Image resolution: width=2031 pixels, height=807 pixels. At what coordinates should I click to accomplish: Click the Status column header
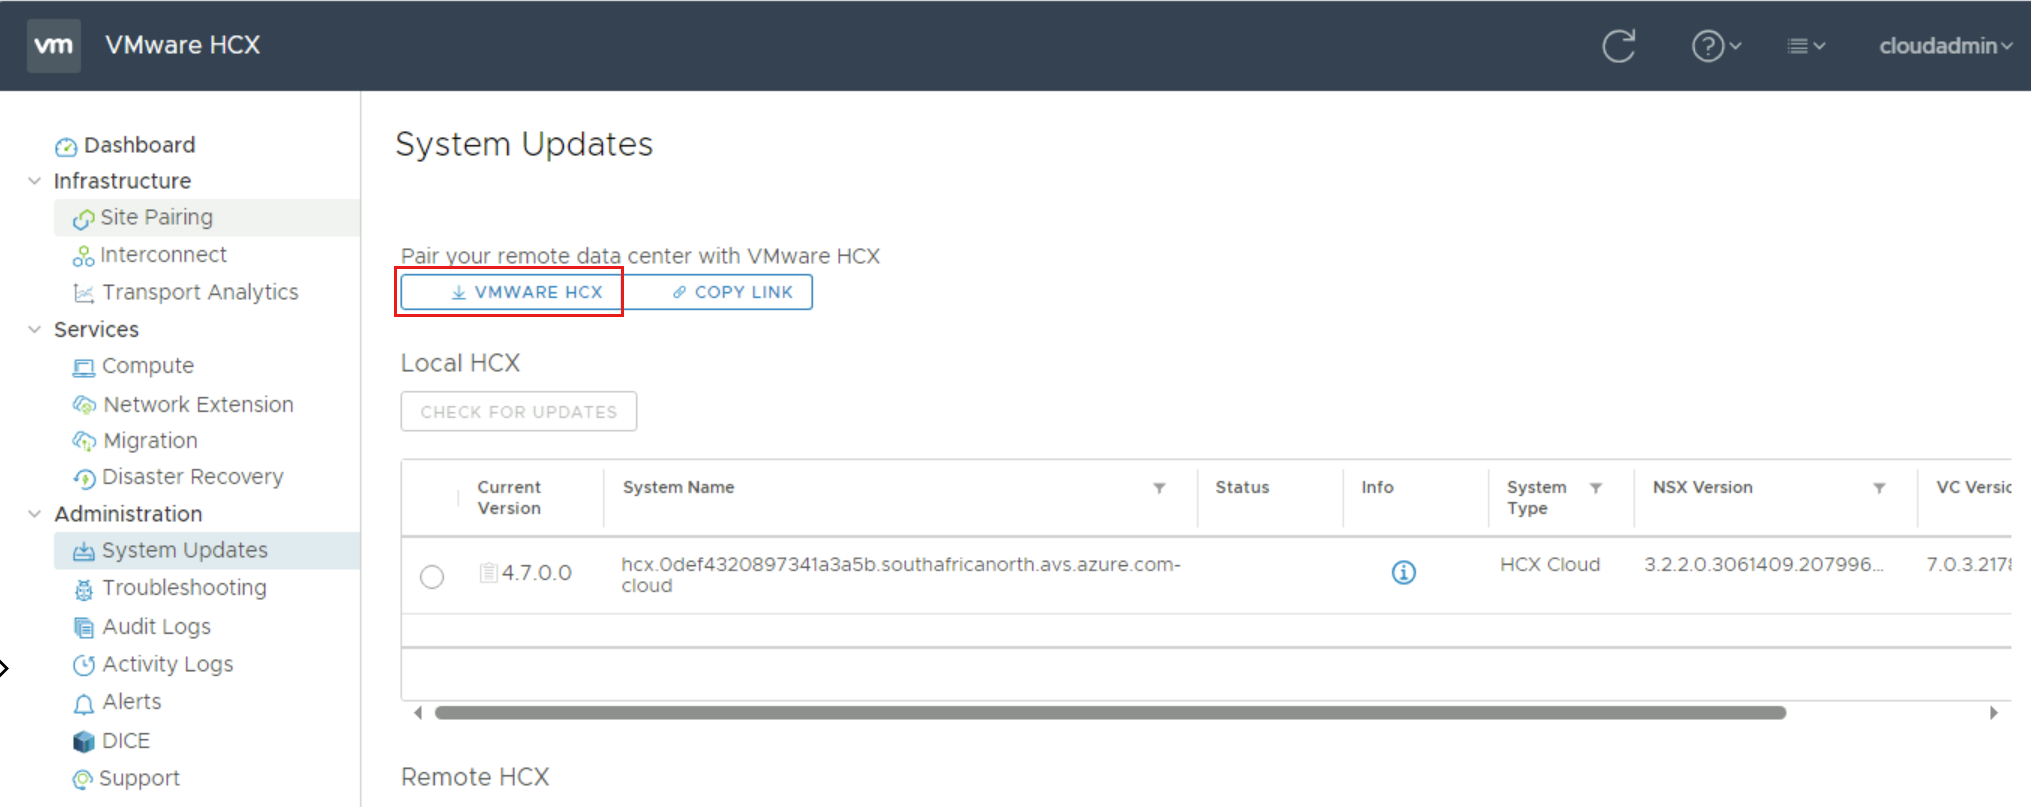(x=1242, y=487)
